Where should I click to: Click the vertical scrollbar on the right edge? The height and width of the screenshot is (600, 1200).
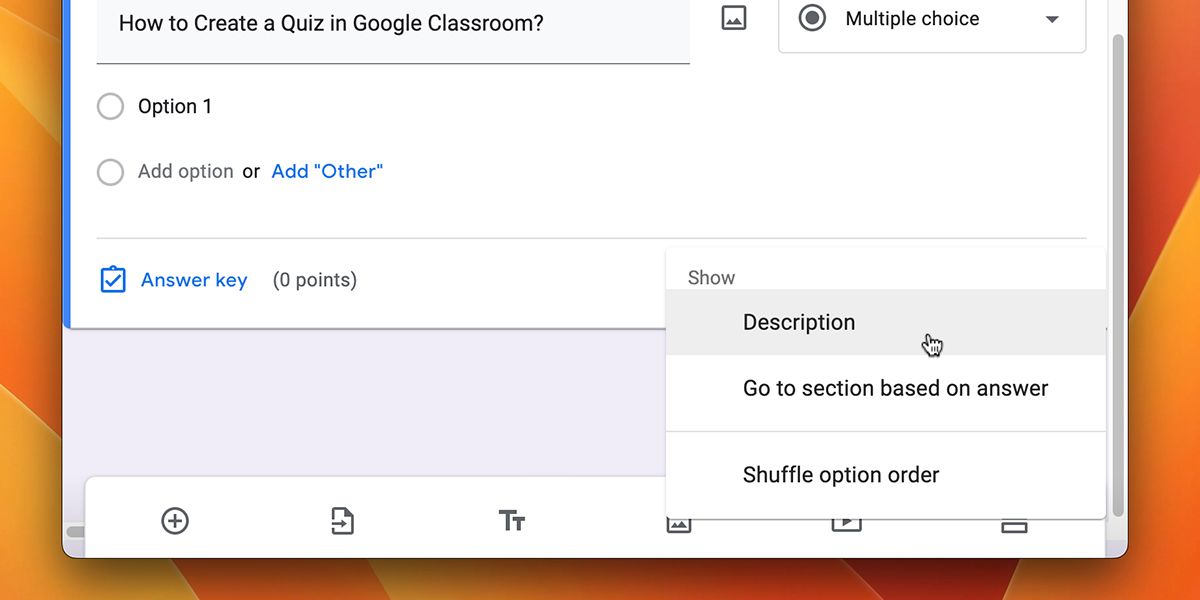click(1118, 250)
